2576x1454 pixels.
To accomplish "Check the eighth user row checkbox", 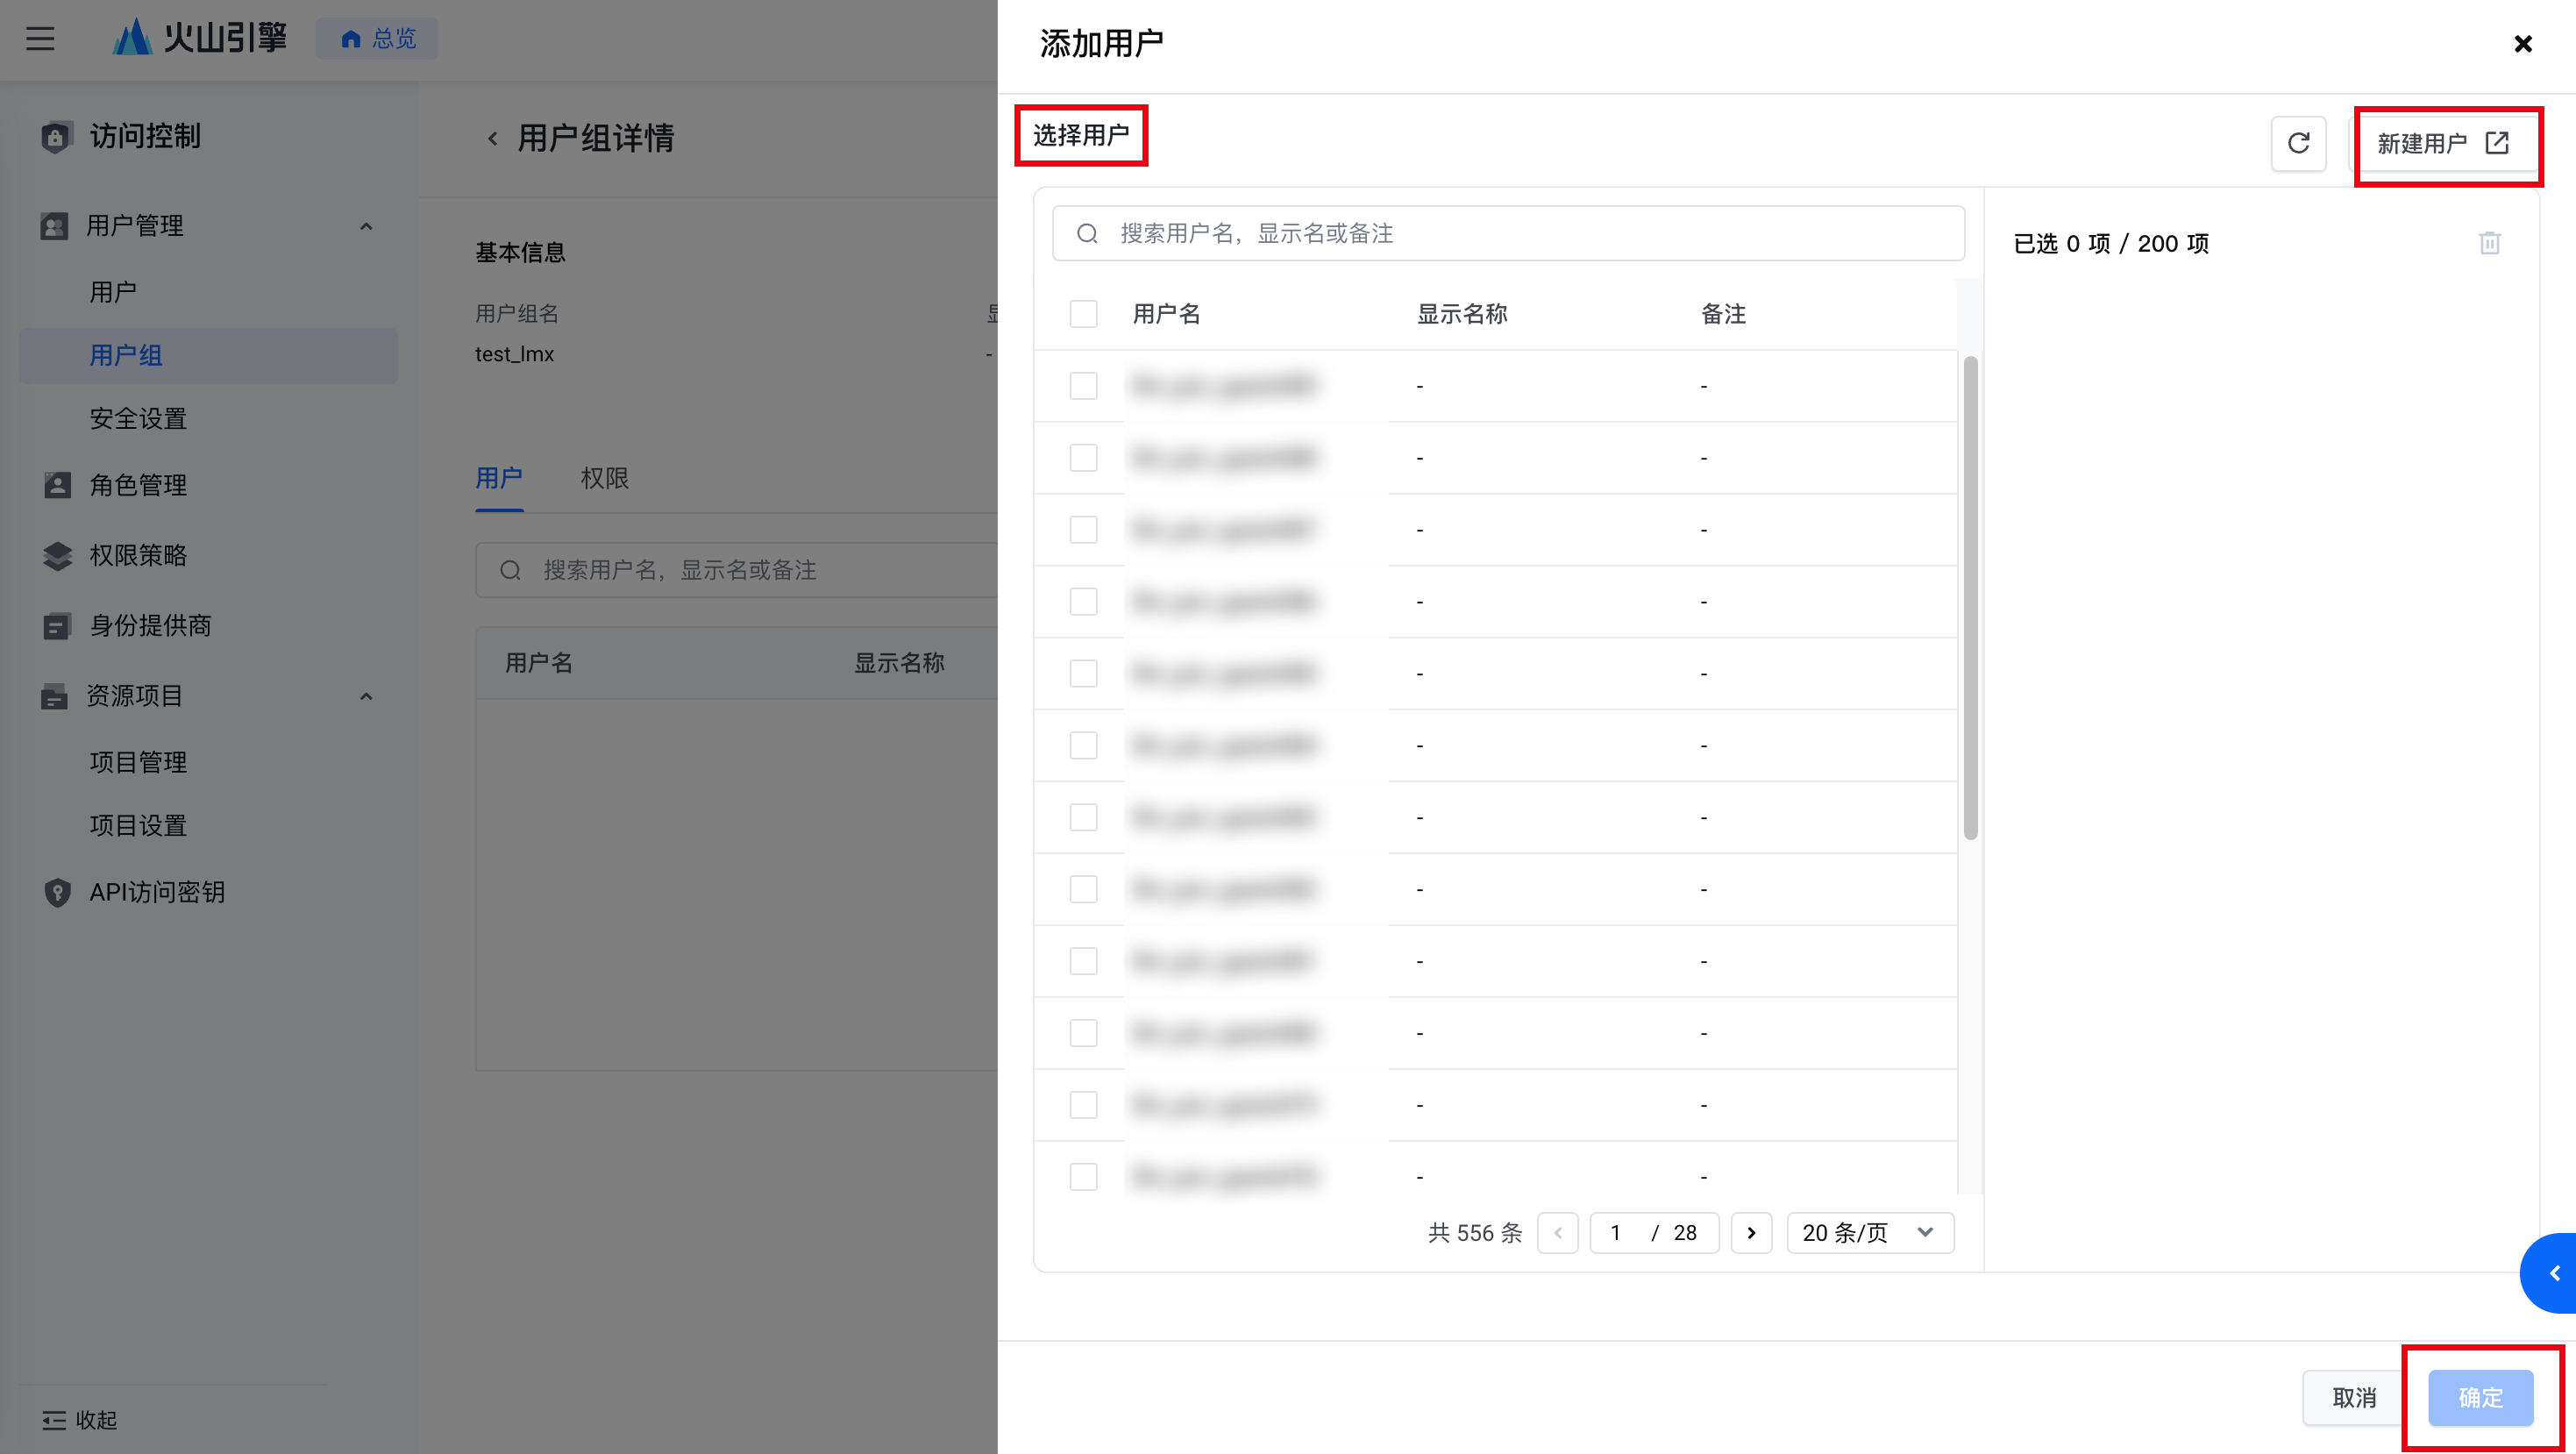I will click(1083, 890).
